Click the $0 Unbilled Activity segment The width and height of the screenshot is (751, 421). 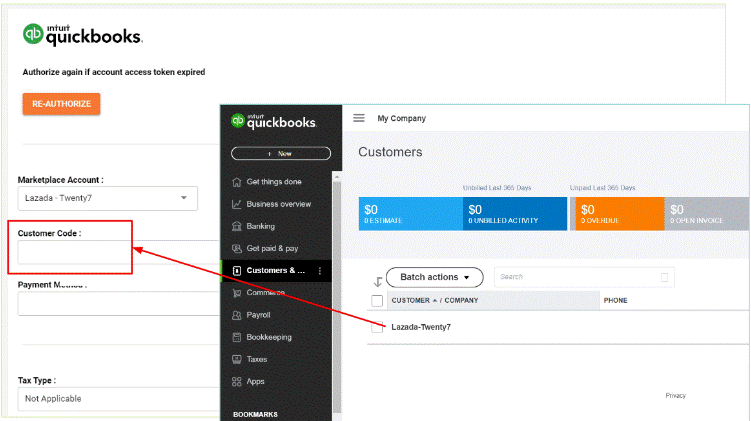pyautogui.click(x=515, y=214)
